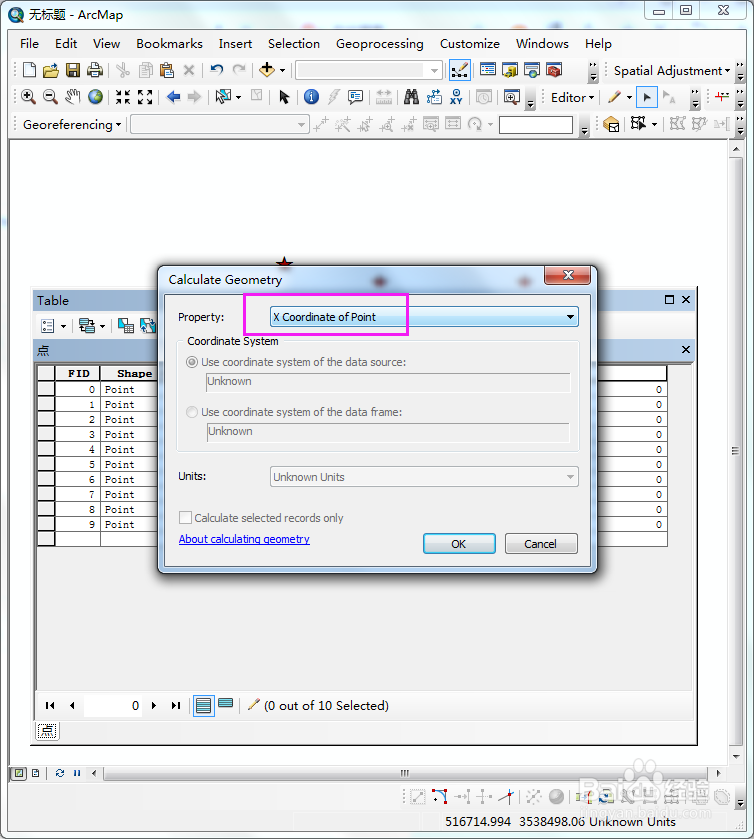
Task: Select the Zoom In tool
Action: pos(28,97)
